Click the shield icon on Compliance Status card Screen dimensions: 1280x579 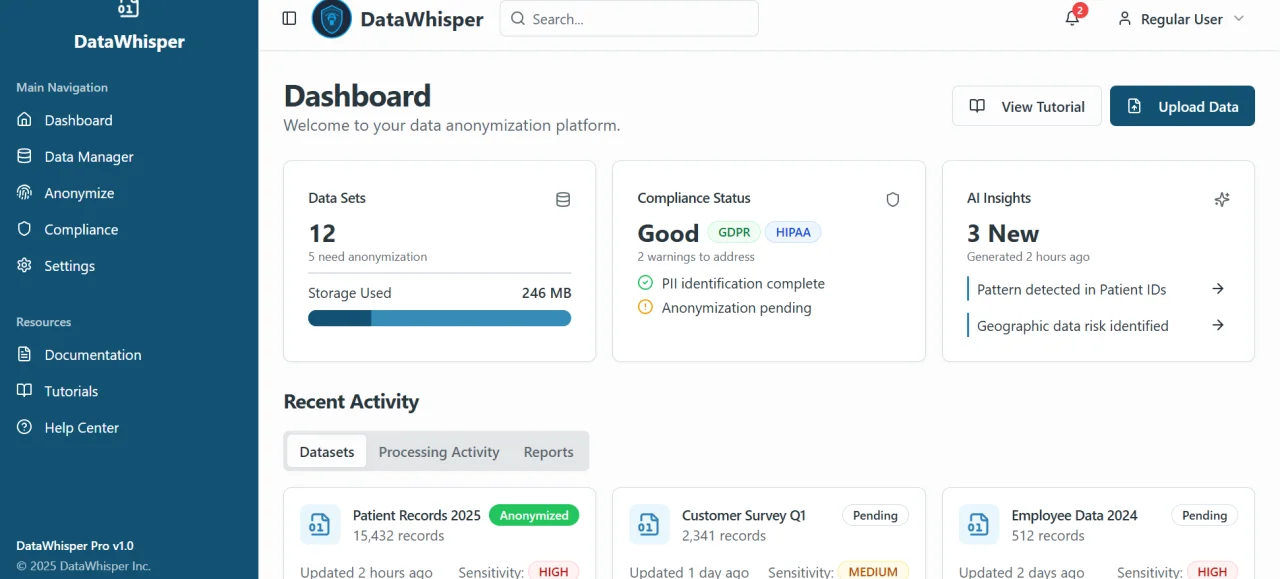tap(893, 200)
